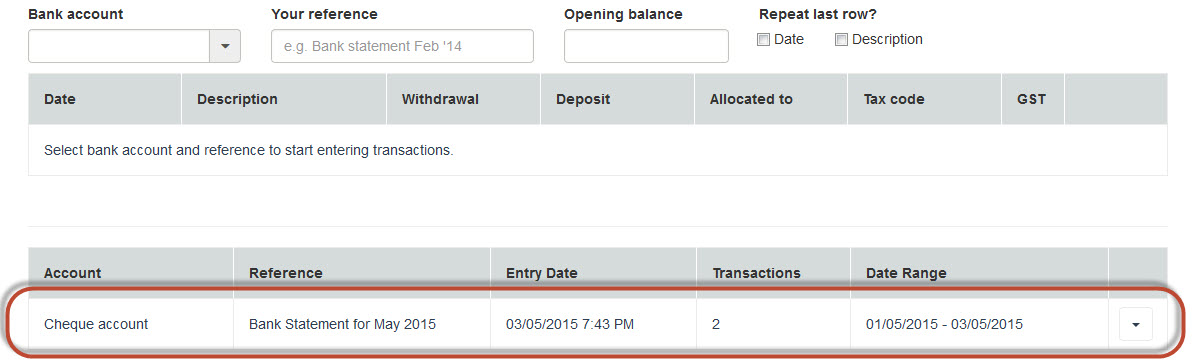Click the Date Range column header

(906, 273)
